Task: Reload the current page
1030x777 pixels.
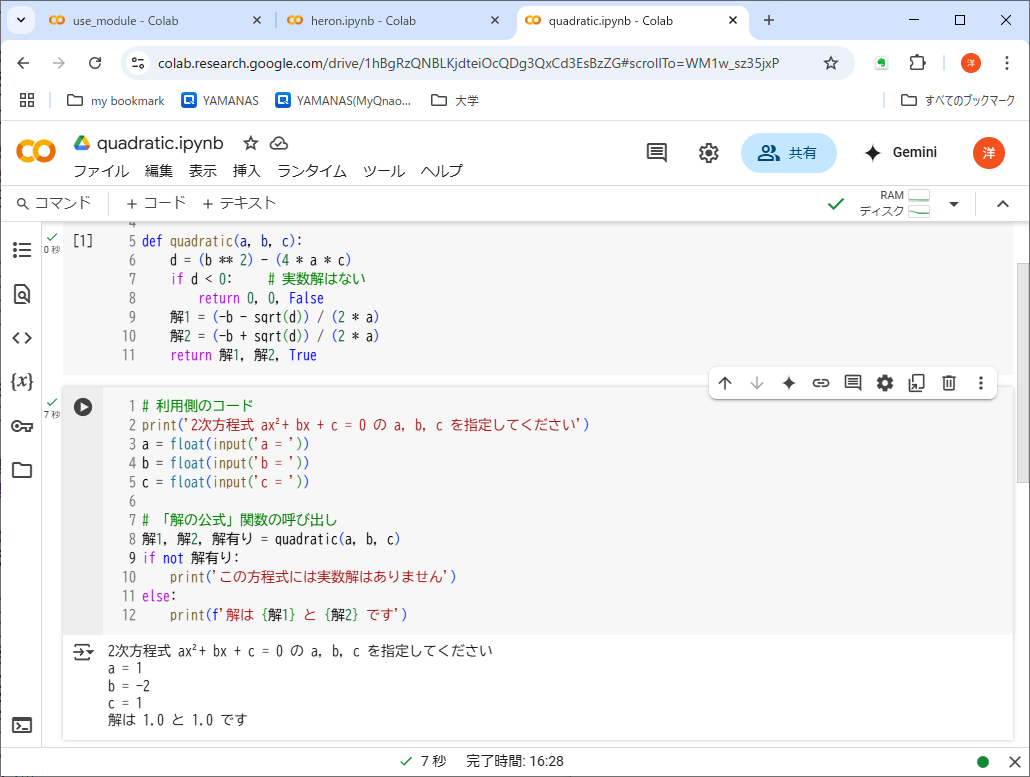Action: coord(95,63)
